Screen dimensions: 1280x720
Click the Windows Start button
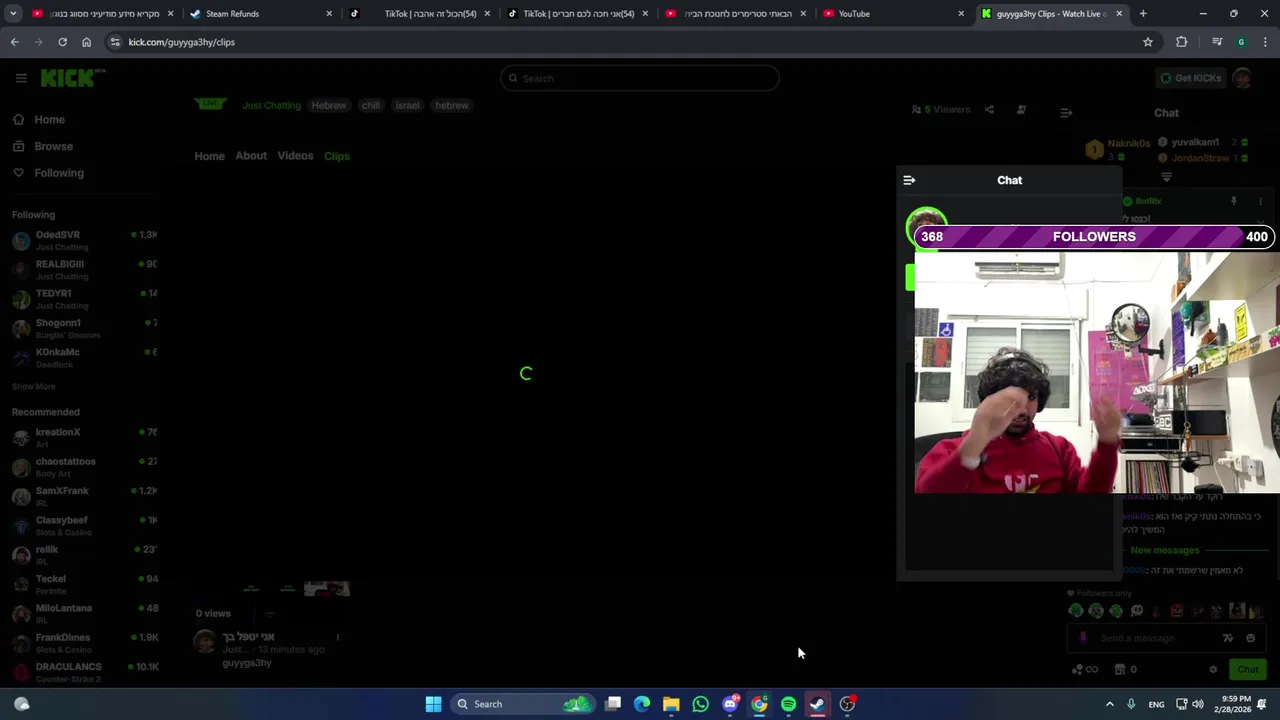tap(433, 704)
